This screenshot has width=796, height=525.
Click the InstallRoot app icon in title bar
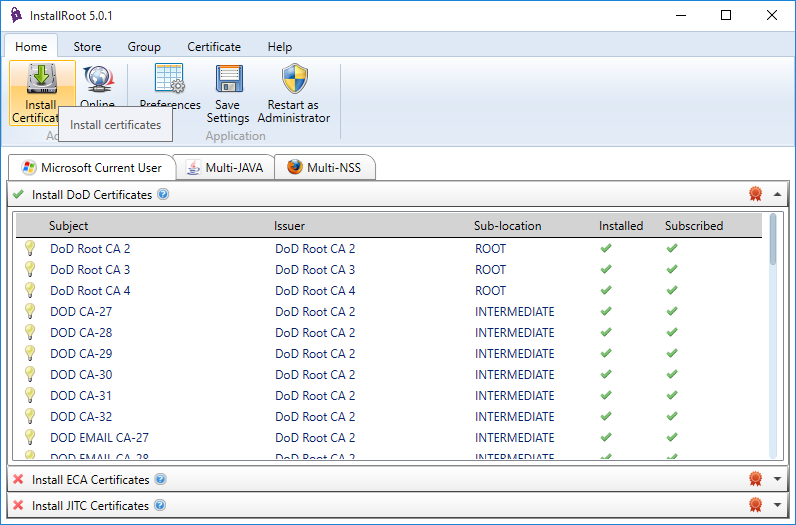point(16,15)
